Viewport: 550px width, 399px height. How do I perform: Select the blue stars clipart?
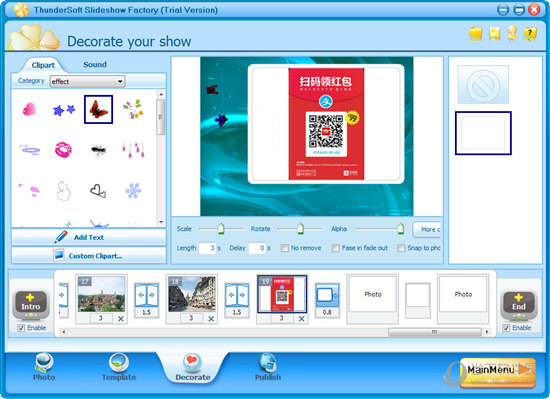(64, 110)
